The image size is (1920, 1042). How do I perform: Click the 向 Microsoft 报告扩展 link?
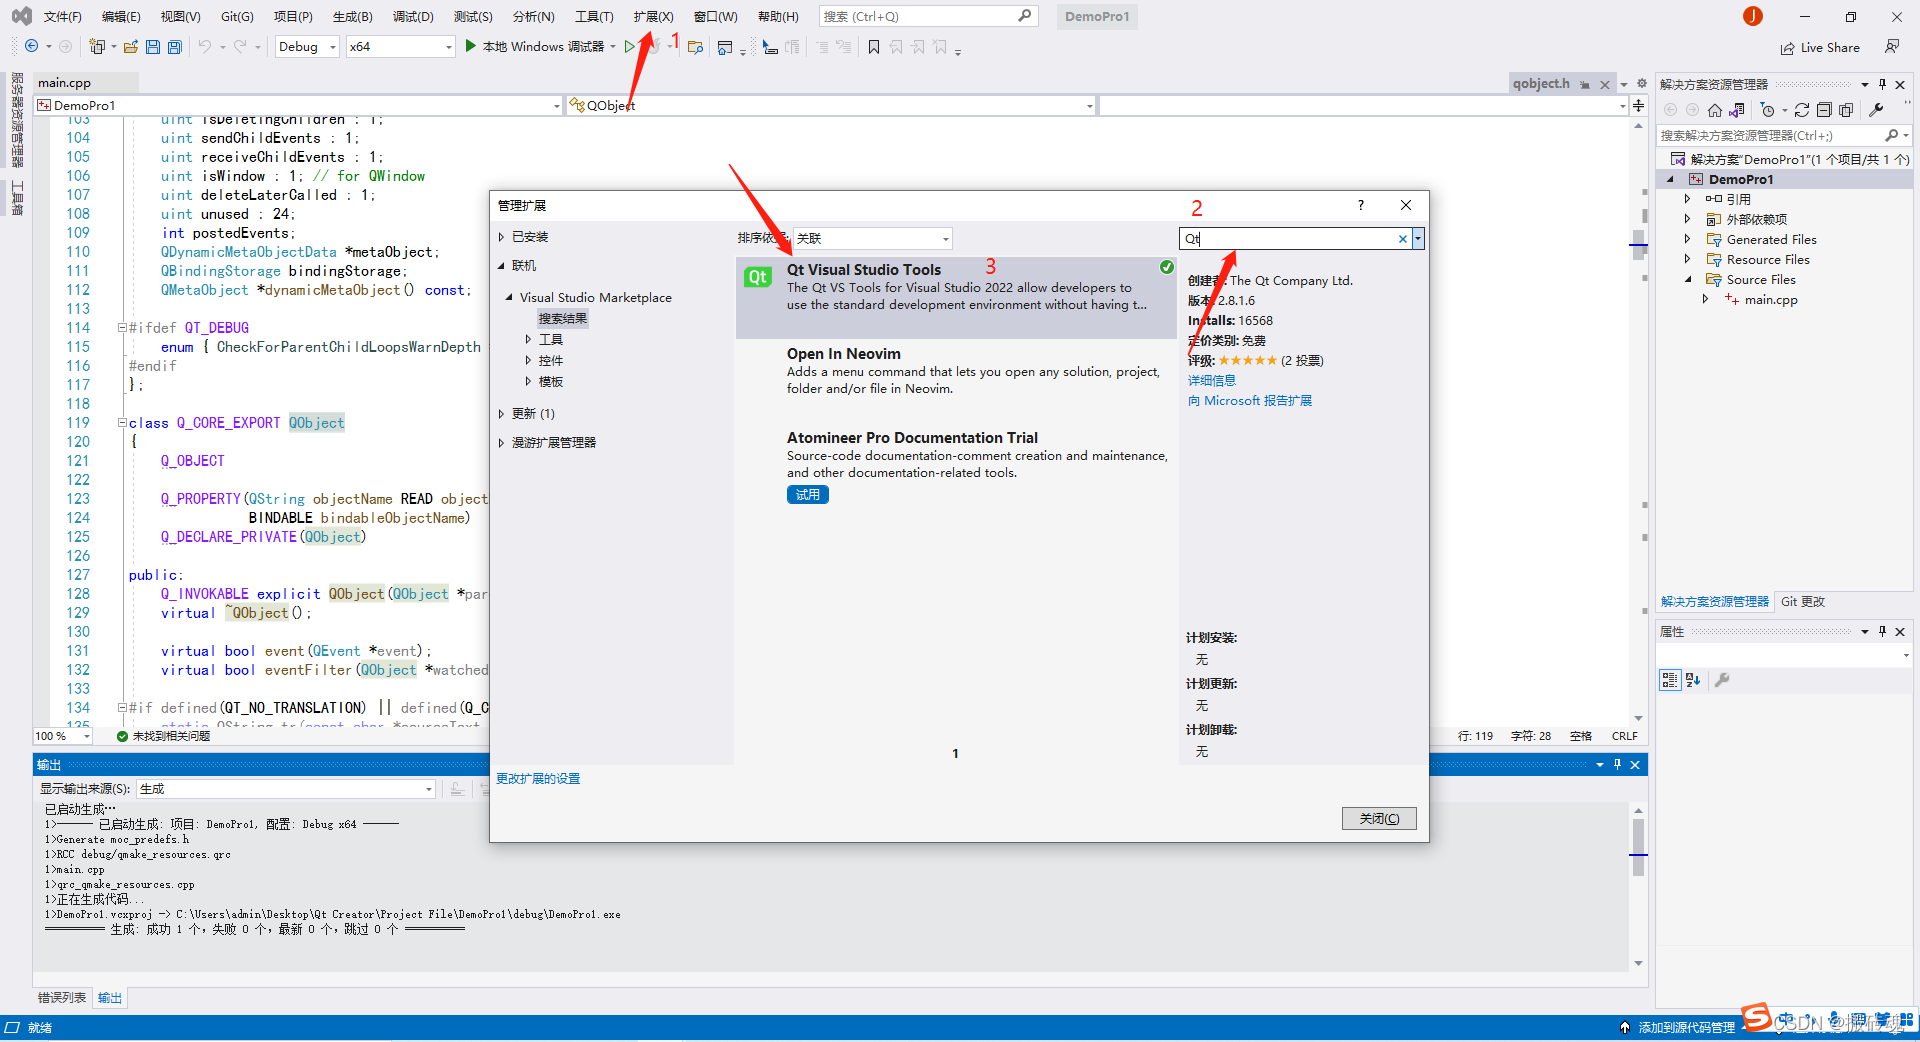pos(1249,400)
